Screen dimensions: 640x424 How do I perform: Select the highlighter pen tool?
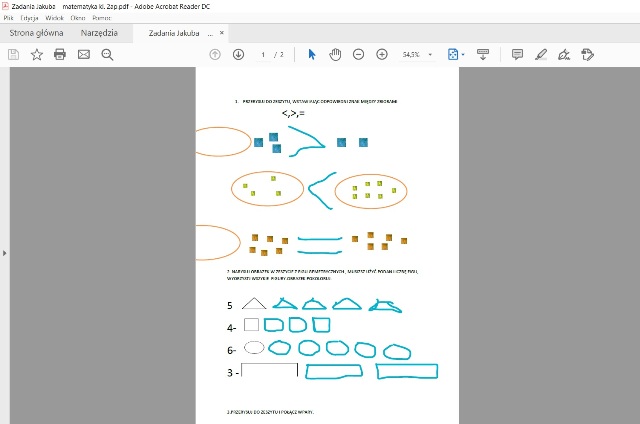click(541, 54)
